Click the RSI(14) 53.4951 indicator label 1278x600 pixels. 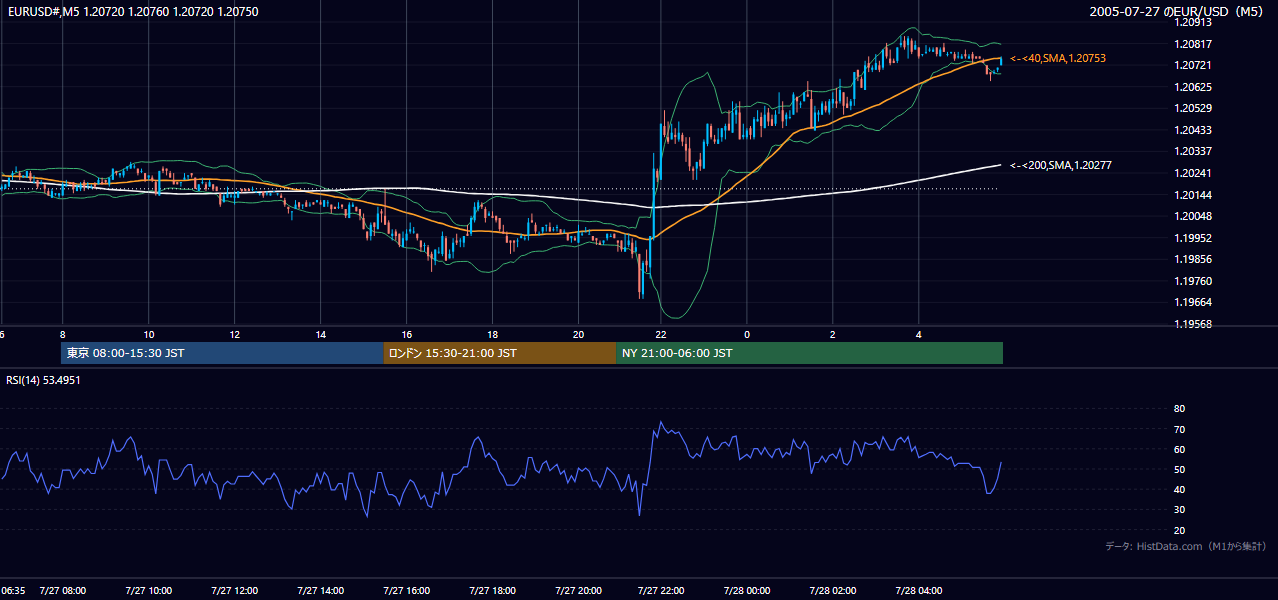(44, 380)
